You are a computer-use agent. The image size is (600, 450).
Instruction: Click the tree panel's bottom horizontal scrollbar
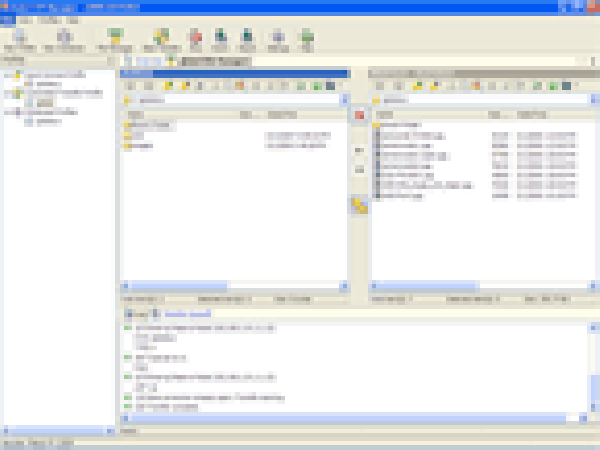(57, 431)
